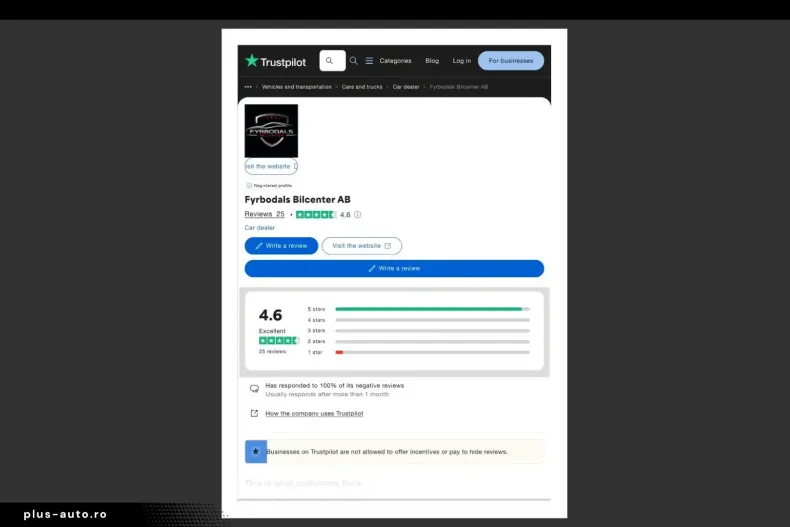Click the magnifier icon beside the search box
This screenshot has height=527, width=790.
[353, 61]
